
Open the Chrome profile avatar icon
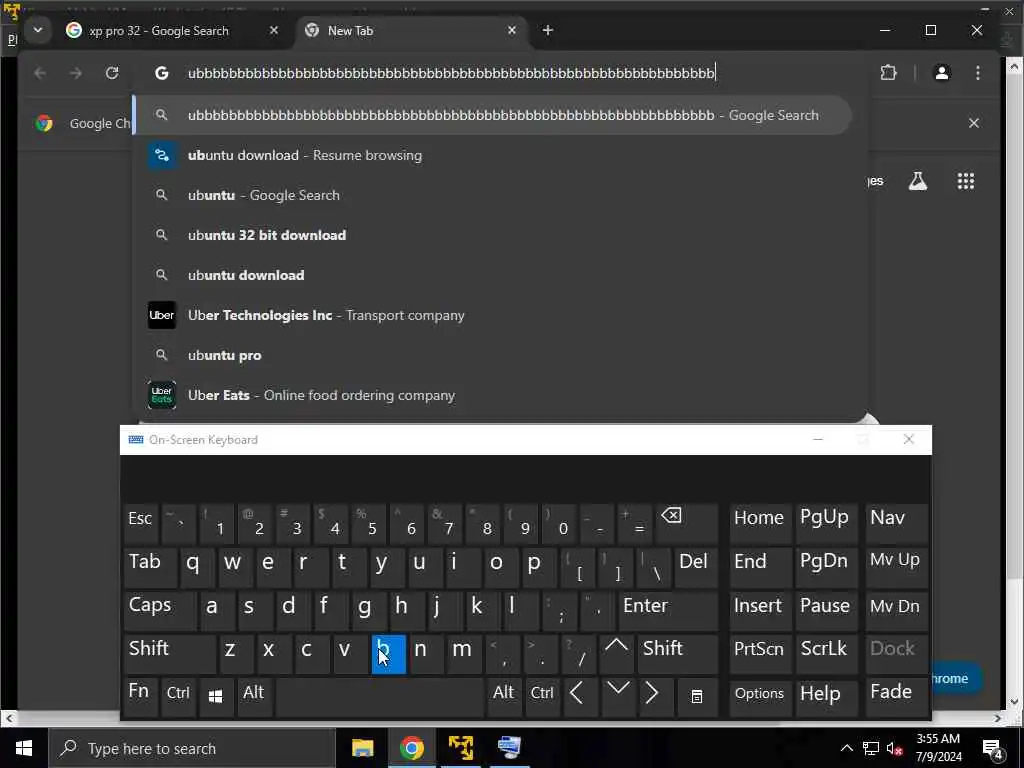pyautogui.click(x=942, y=73)
